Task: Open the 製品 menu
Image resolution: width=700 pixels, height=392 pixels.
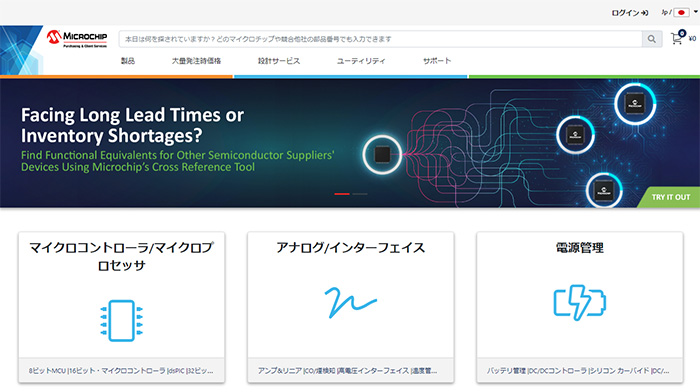Action: [128, 61]
